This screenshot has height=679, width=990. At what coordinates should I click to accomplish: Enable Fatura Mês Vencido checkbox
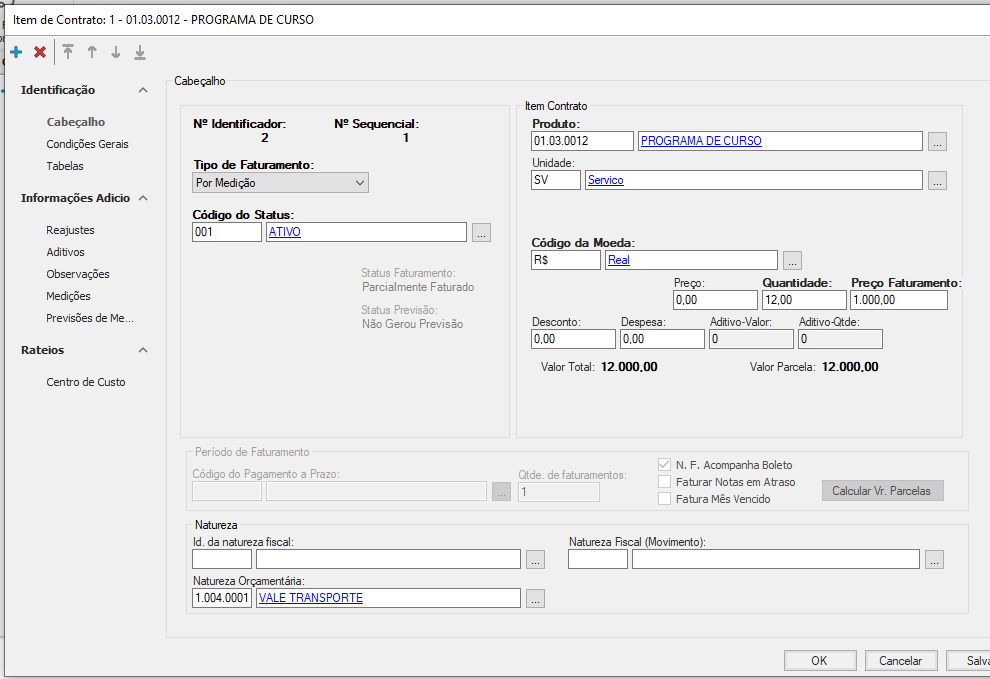point(664,499)
